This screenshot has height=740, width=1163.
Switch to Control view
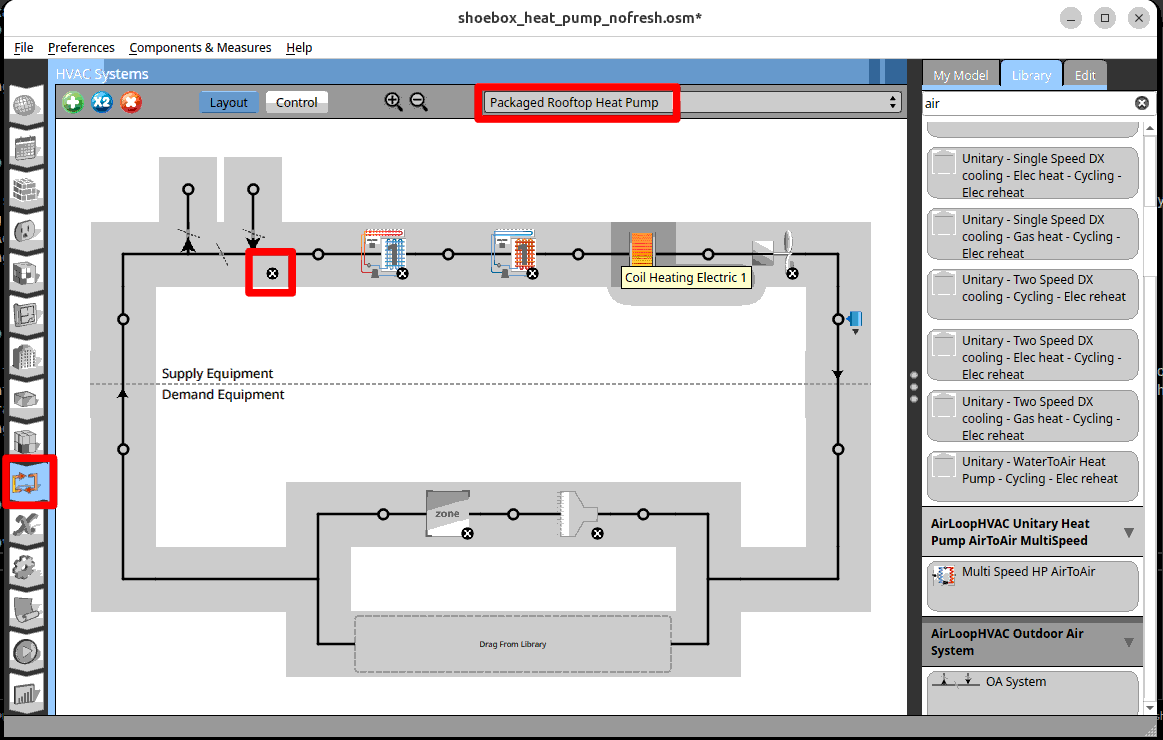point(297,102)
